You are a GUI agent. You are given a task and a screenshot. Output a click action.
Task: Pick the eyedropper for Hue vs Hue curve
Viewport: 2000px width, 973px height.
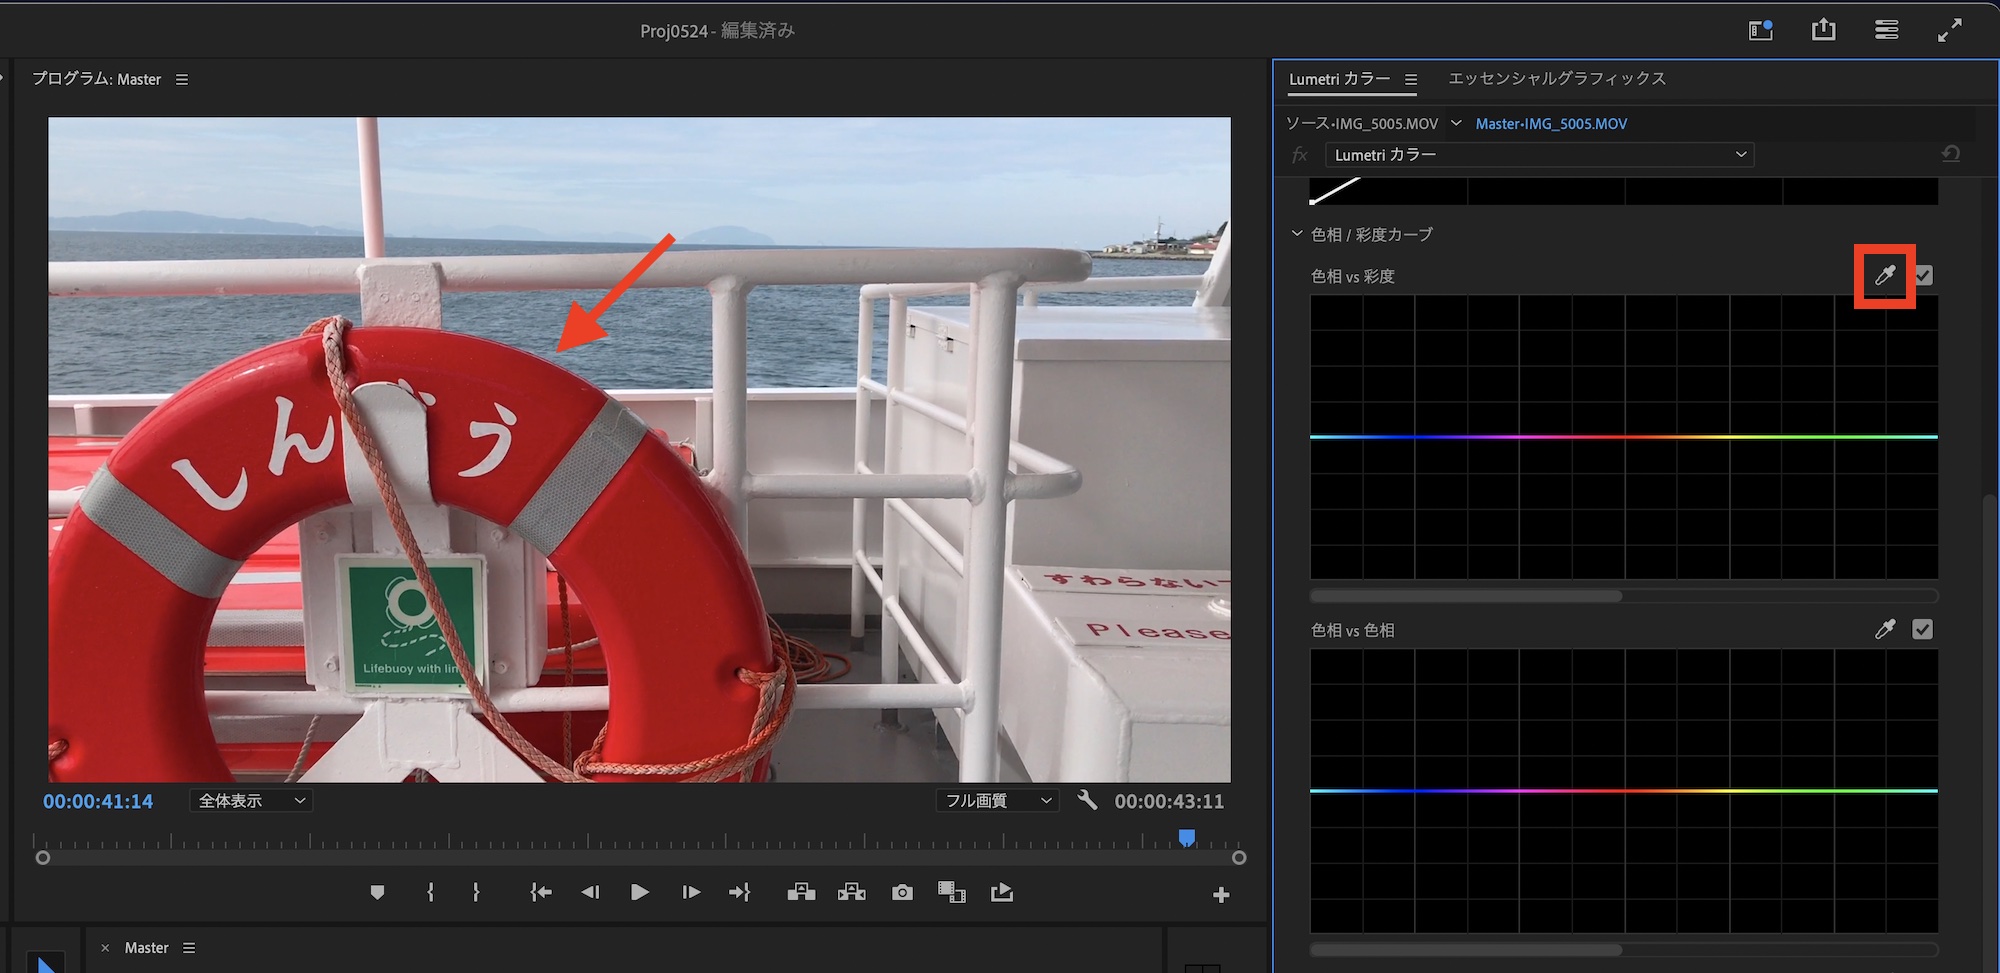(x=1885, y=629)
